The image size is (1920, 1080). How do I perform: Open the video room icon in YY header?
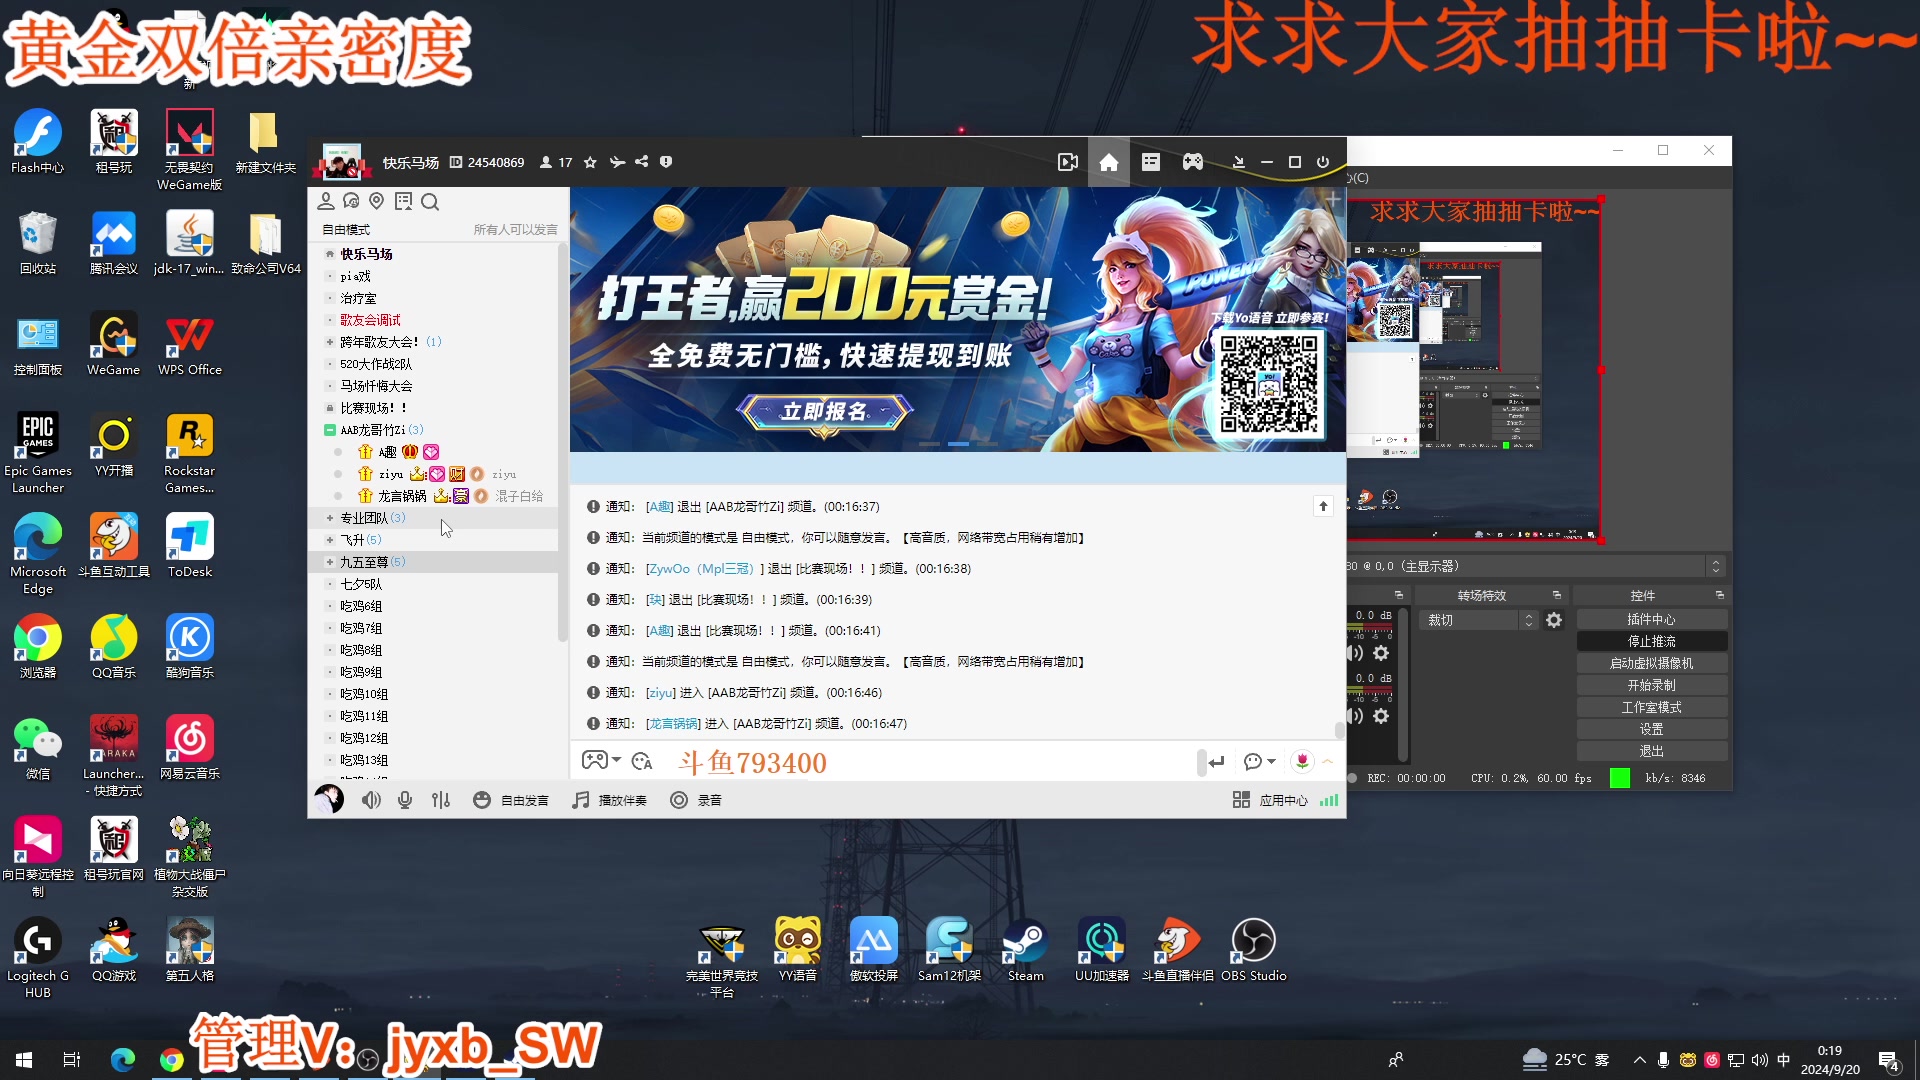1067,162
